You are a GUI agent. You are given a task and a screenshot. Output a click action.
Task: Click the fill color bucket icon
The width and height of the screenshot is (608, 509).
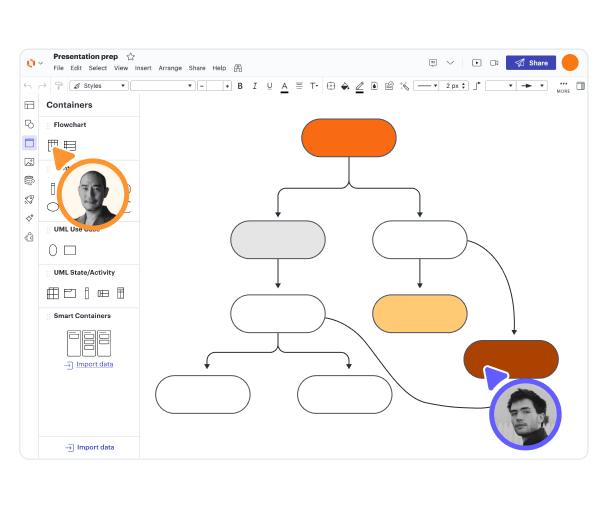[345, 86]
